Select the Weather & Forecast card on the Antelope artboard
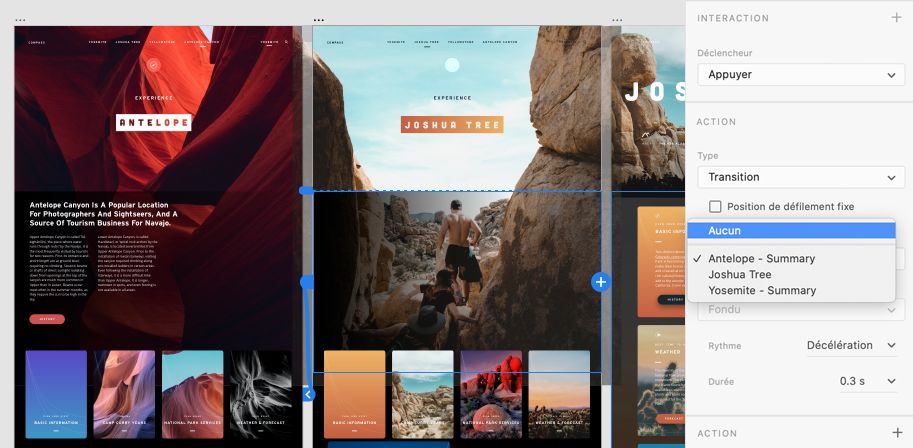 point(261,394)
